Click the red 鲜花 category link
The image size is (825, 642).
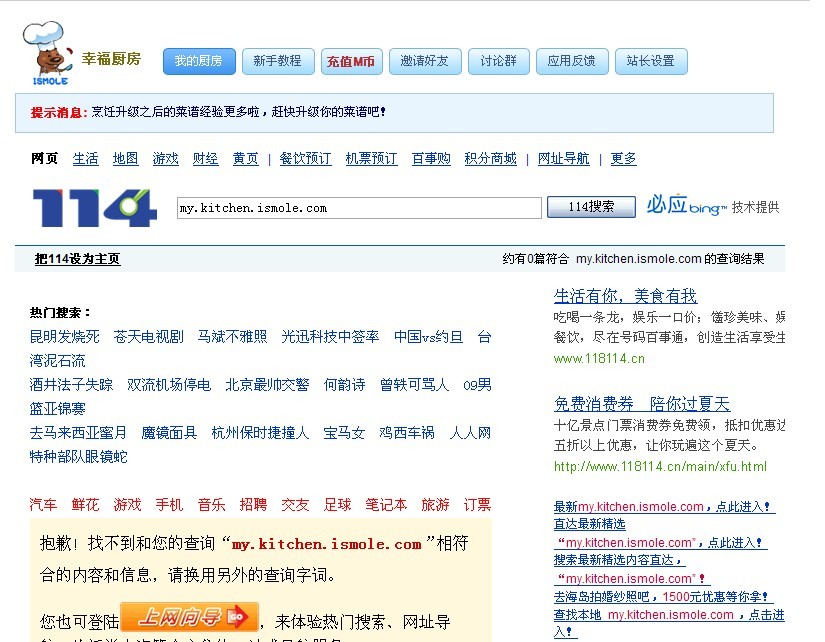85,505
